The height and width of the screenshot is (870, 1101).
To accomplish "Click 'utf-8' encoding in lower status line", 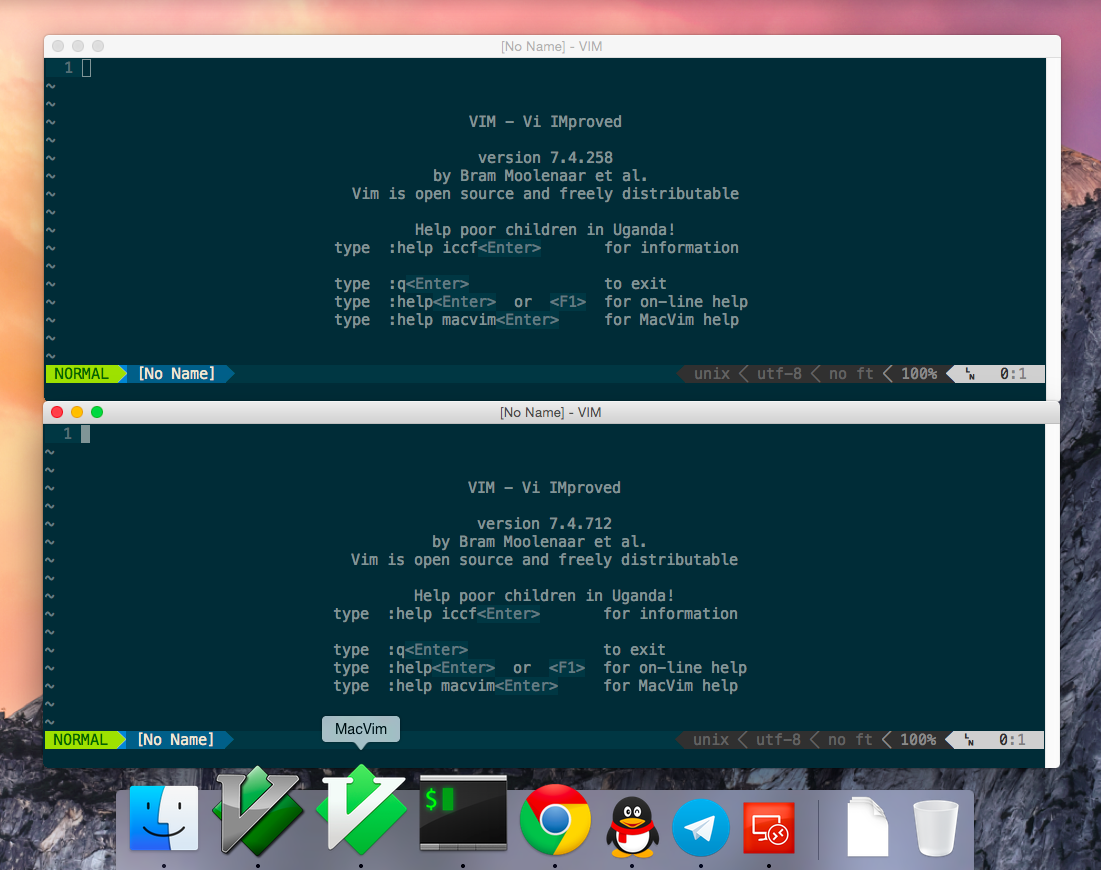I will tap(778, 739).
